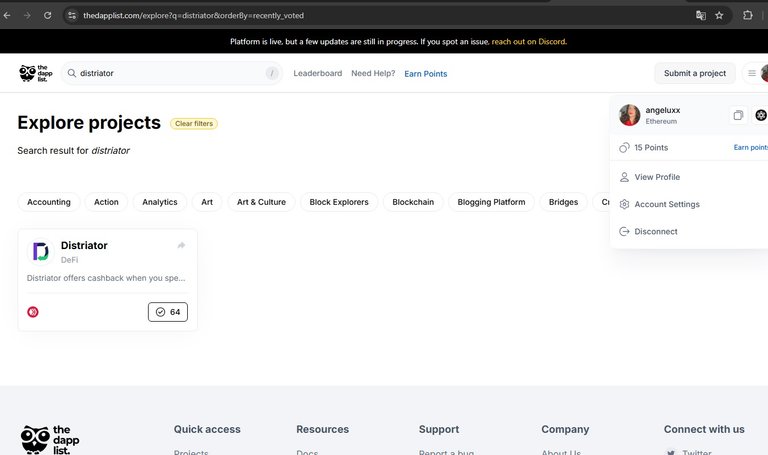Click the Resources footer heading
The image size is (768, 455).
pyautogui.click(x=323, y=429)
